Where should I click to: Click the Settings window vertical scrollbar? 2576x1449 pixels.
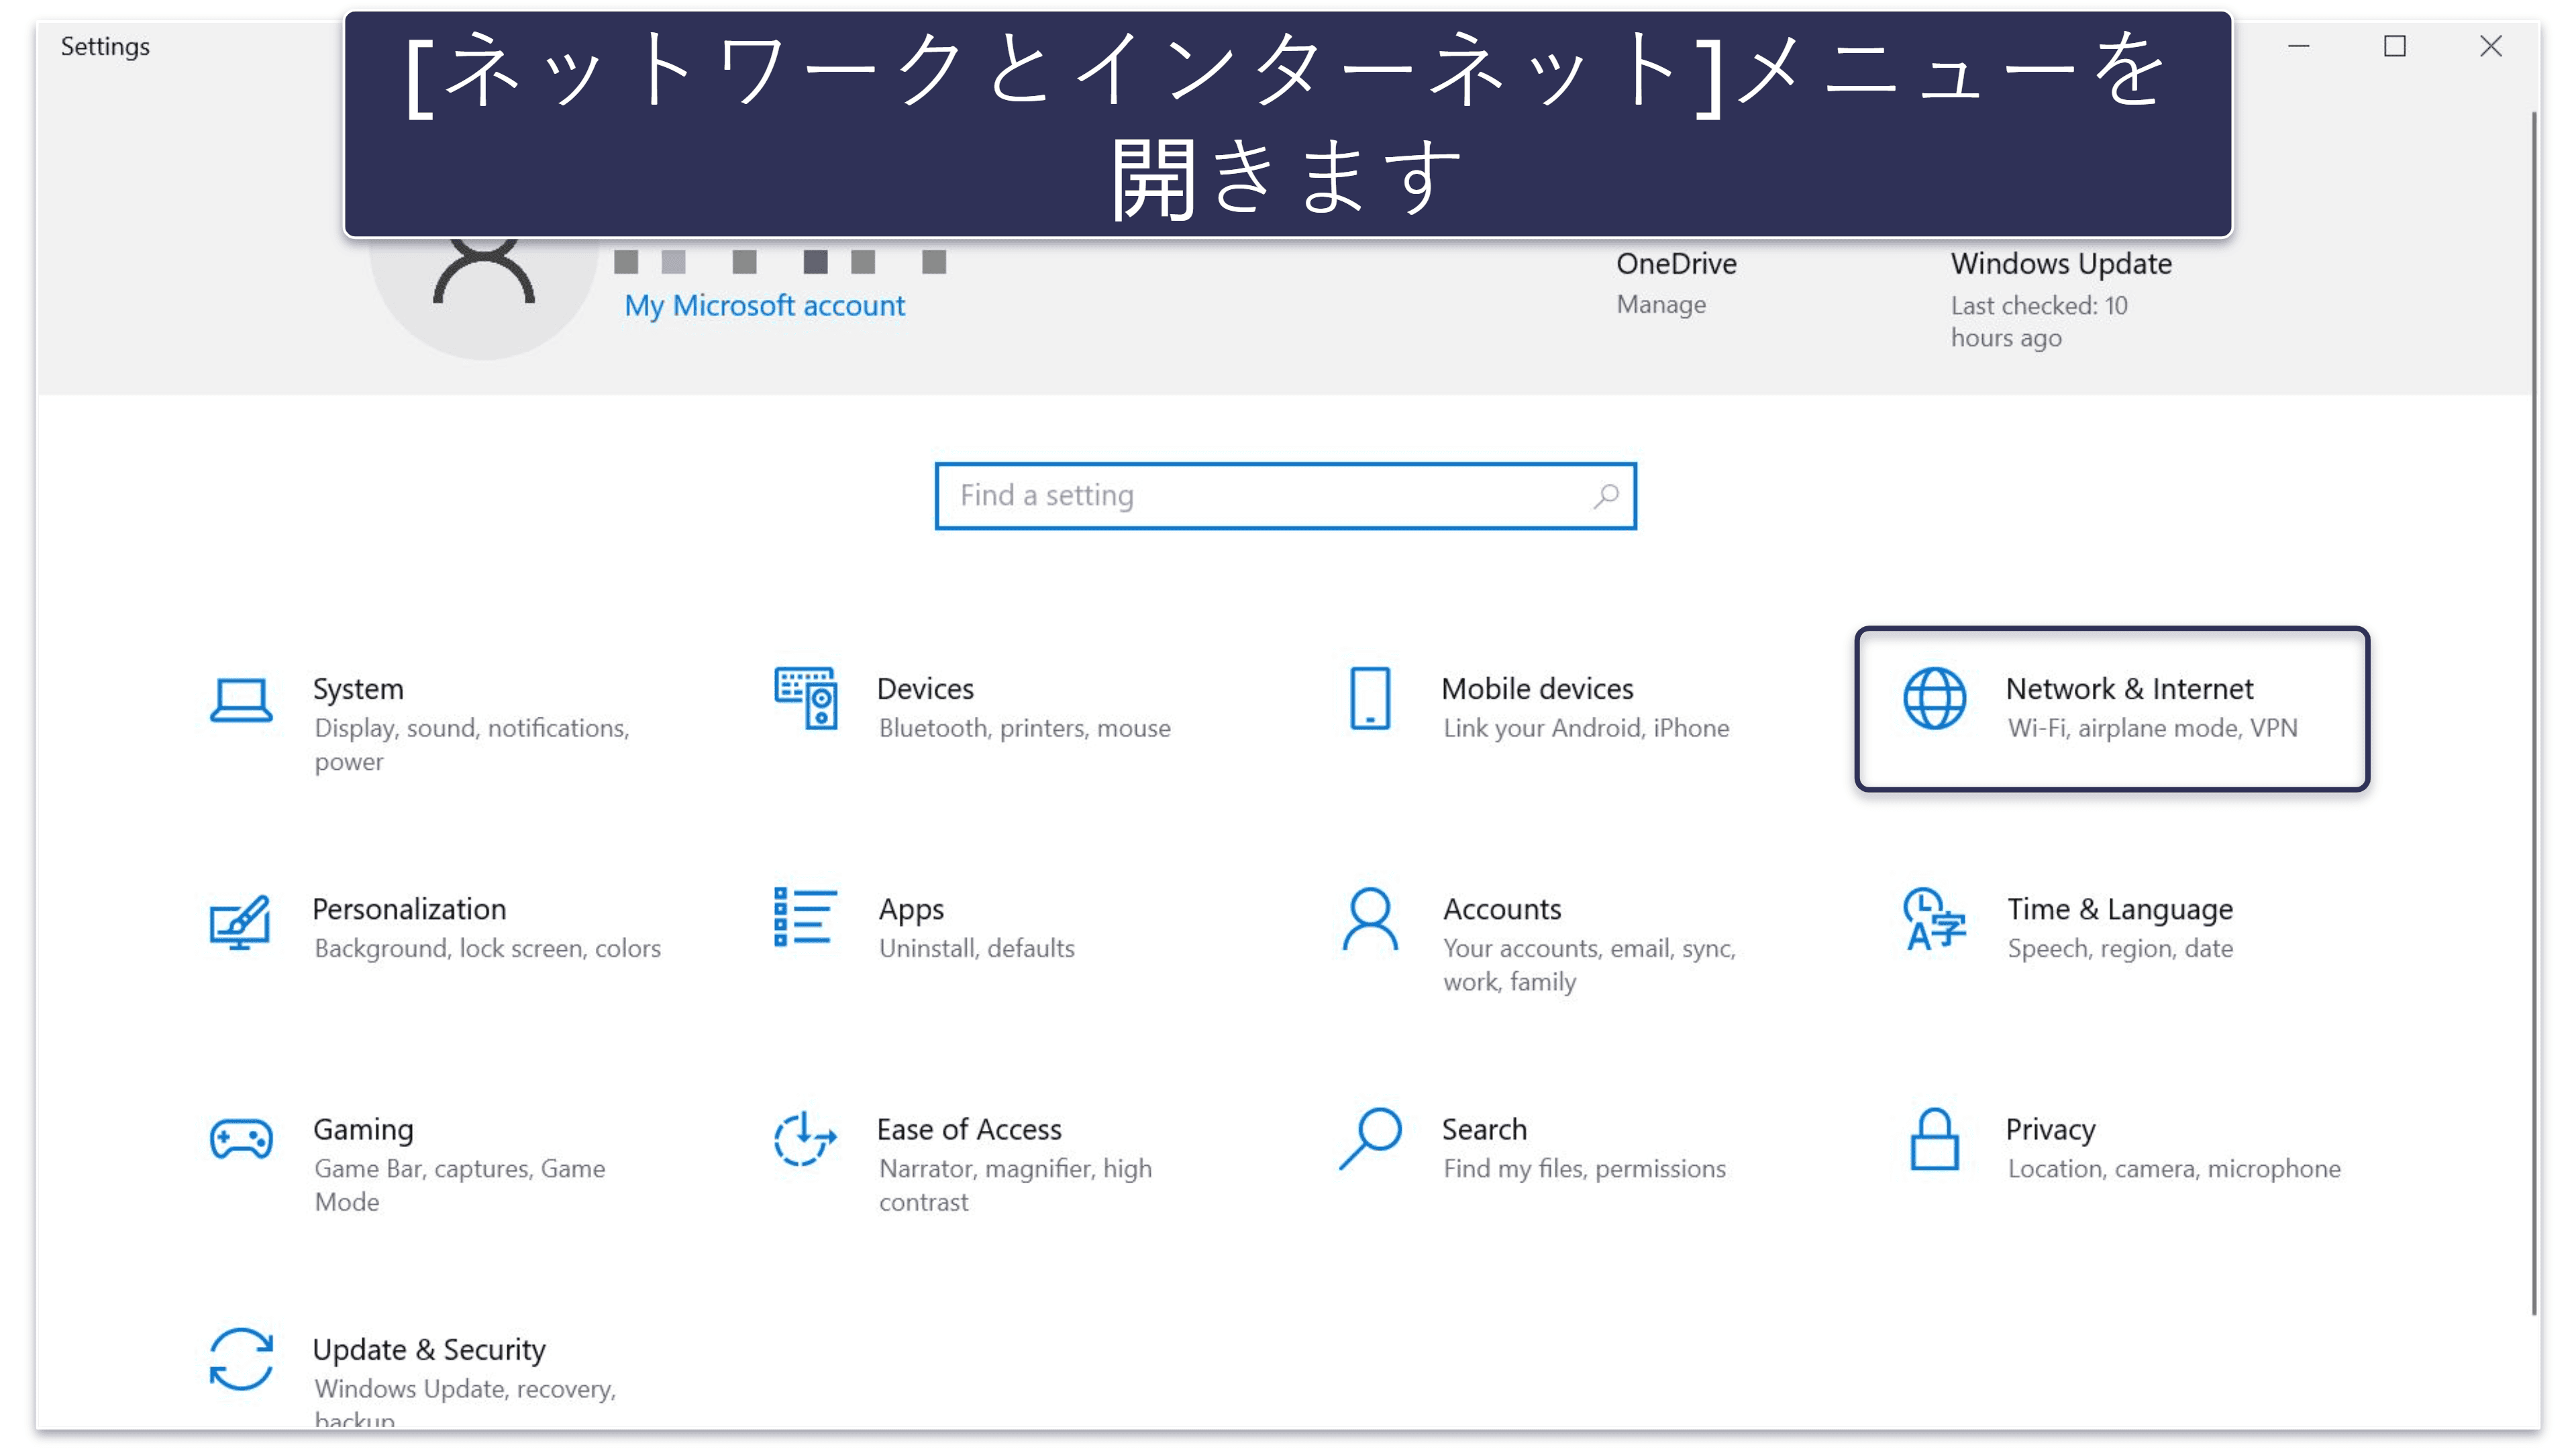(x=2535, y=714)
